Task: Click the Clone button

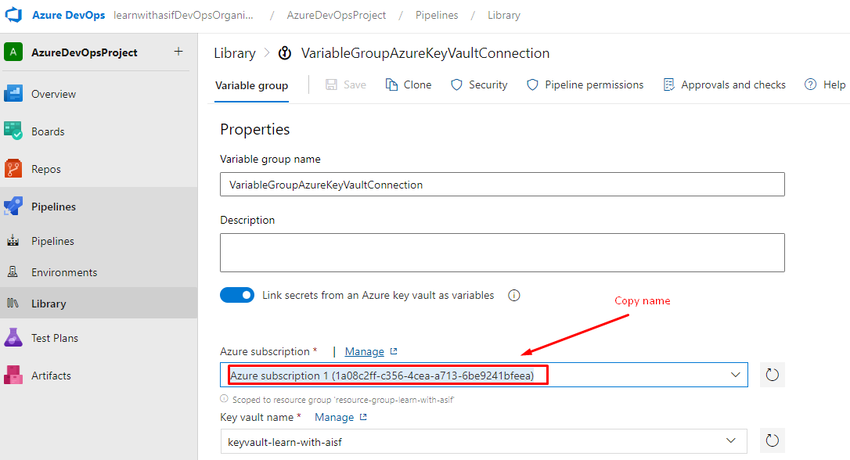Action: coord(408,85)
